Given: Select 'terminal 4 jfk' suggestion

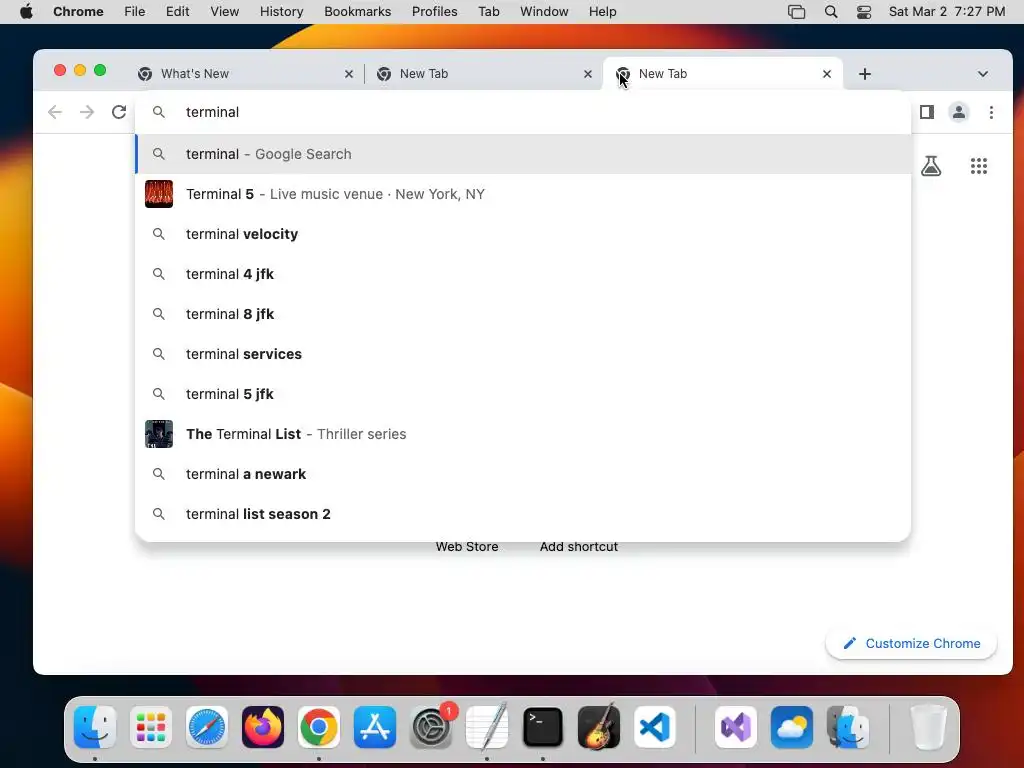Looking at the screenshot, I should [523, 274].
